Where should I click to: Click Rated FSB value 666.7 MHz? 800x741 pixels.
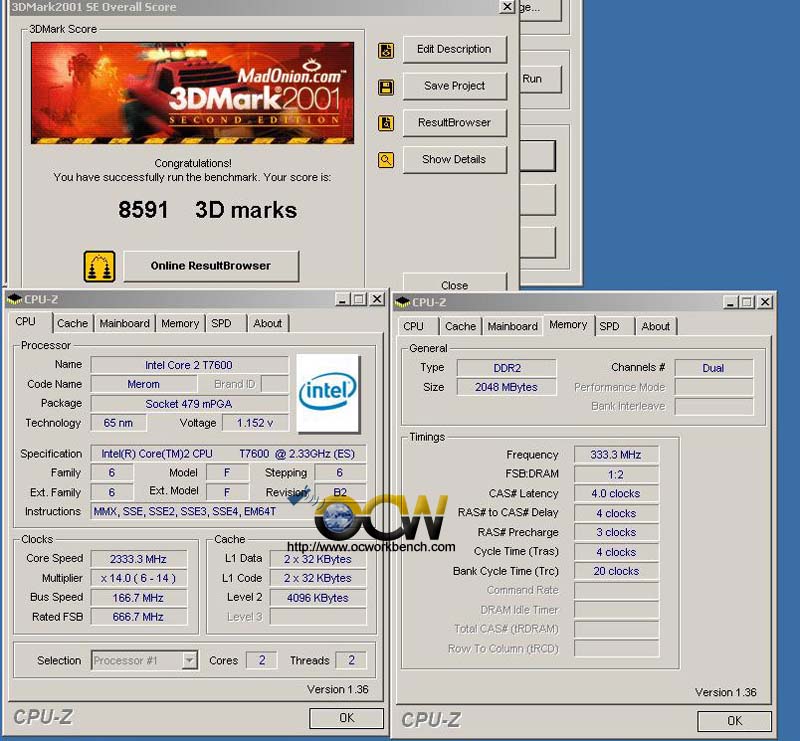tap(139, 617)
